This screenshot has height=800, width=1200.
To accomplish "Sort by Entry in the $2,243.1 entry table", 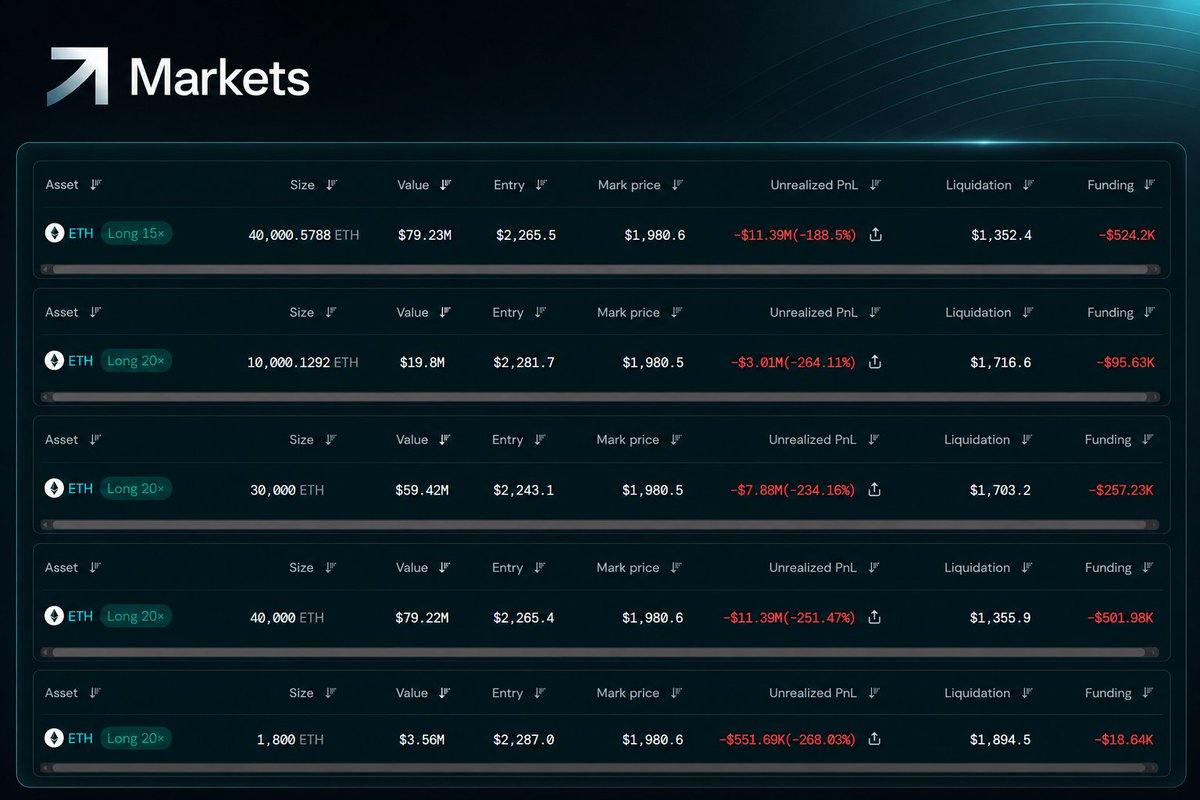I will click(x=540, y=440).
